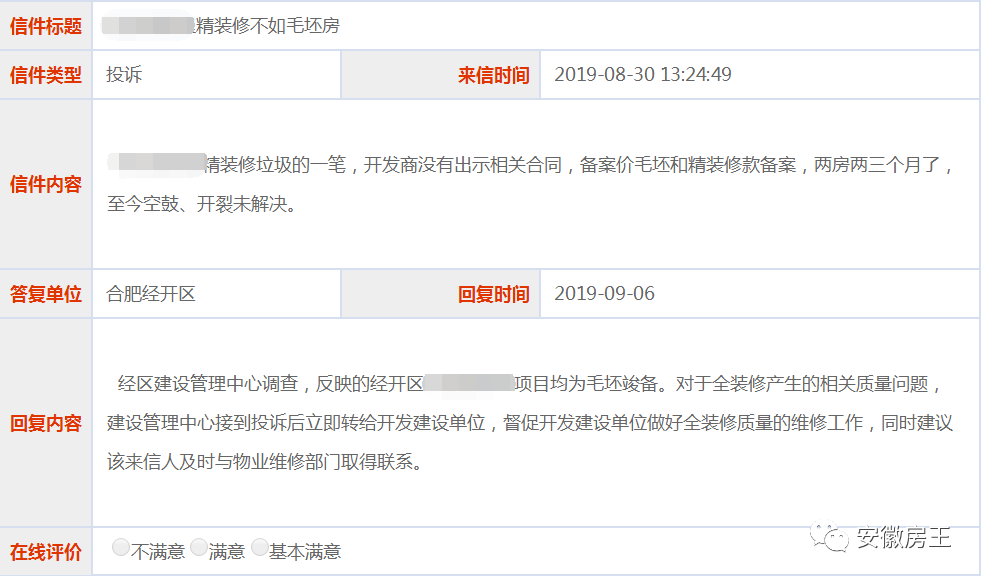Click the complaint text about 精装修垃圾
983x580 pixels.
point(530,184)
